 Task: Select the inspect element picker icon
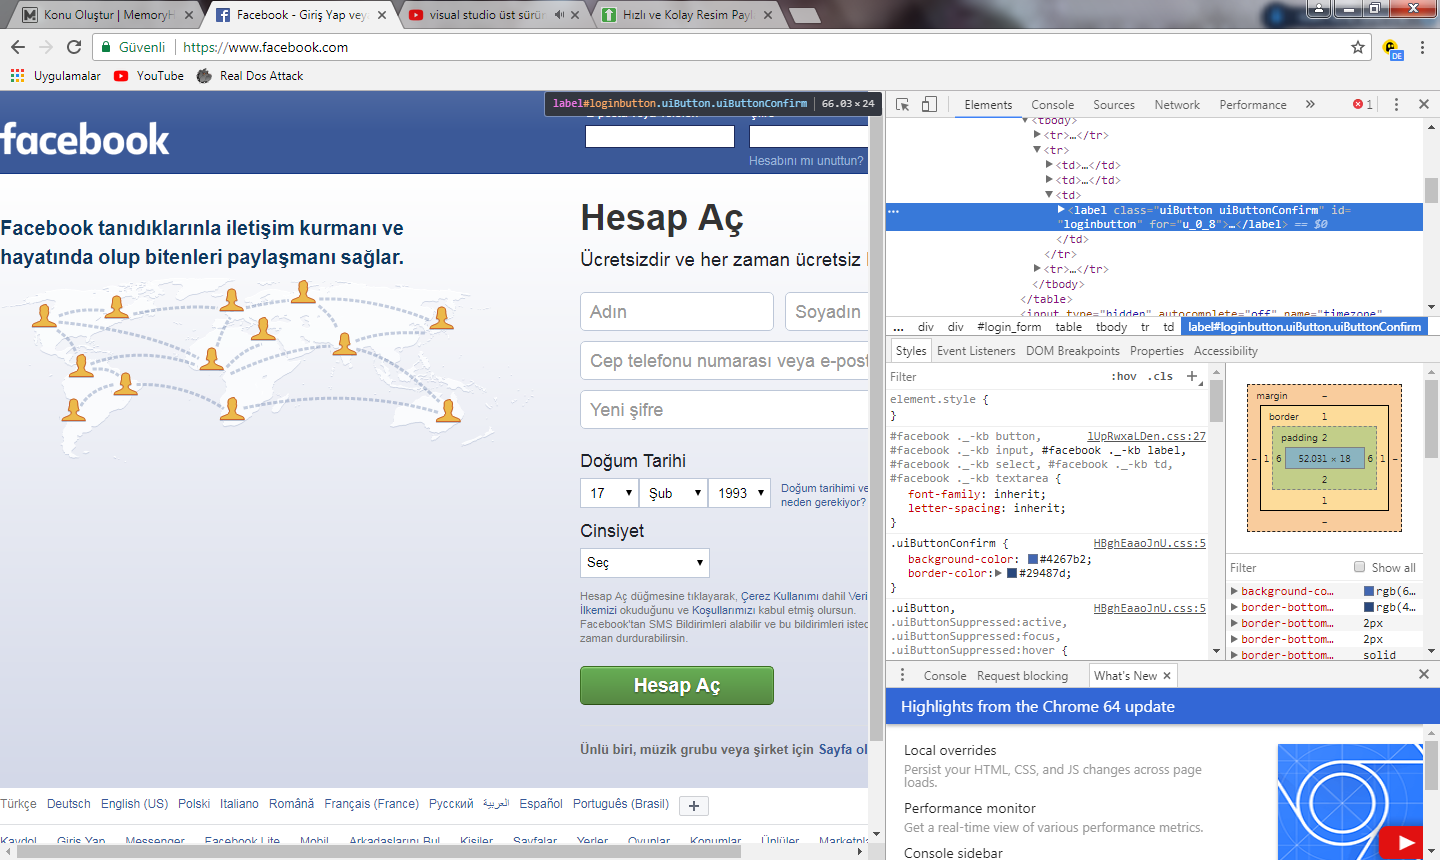(903, 104)
